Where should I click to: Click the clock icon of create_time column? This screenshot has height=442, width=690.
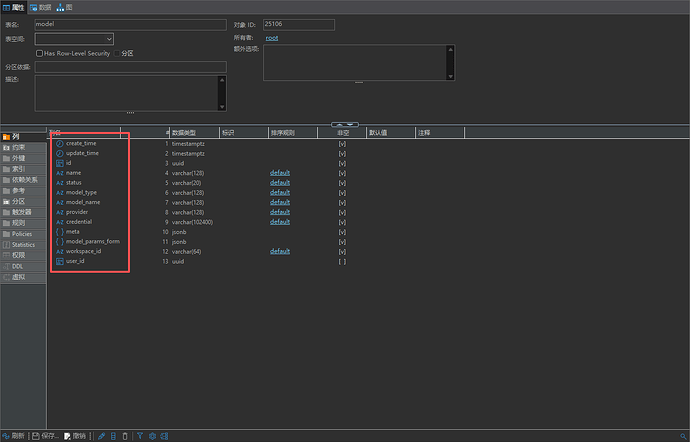[60, 144]
